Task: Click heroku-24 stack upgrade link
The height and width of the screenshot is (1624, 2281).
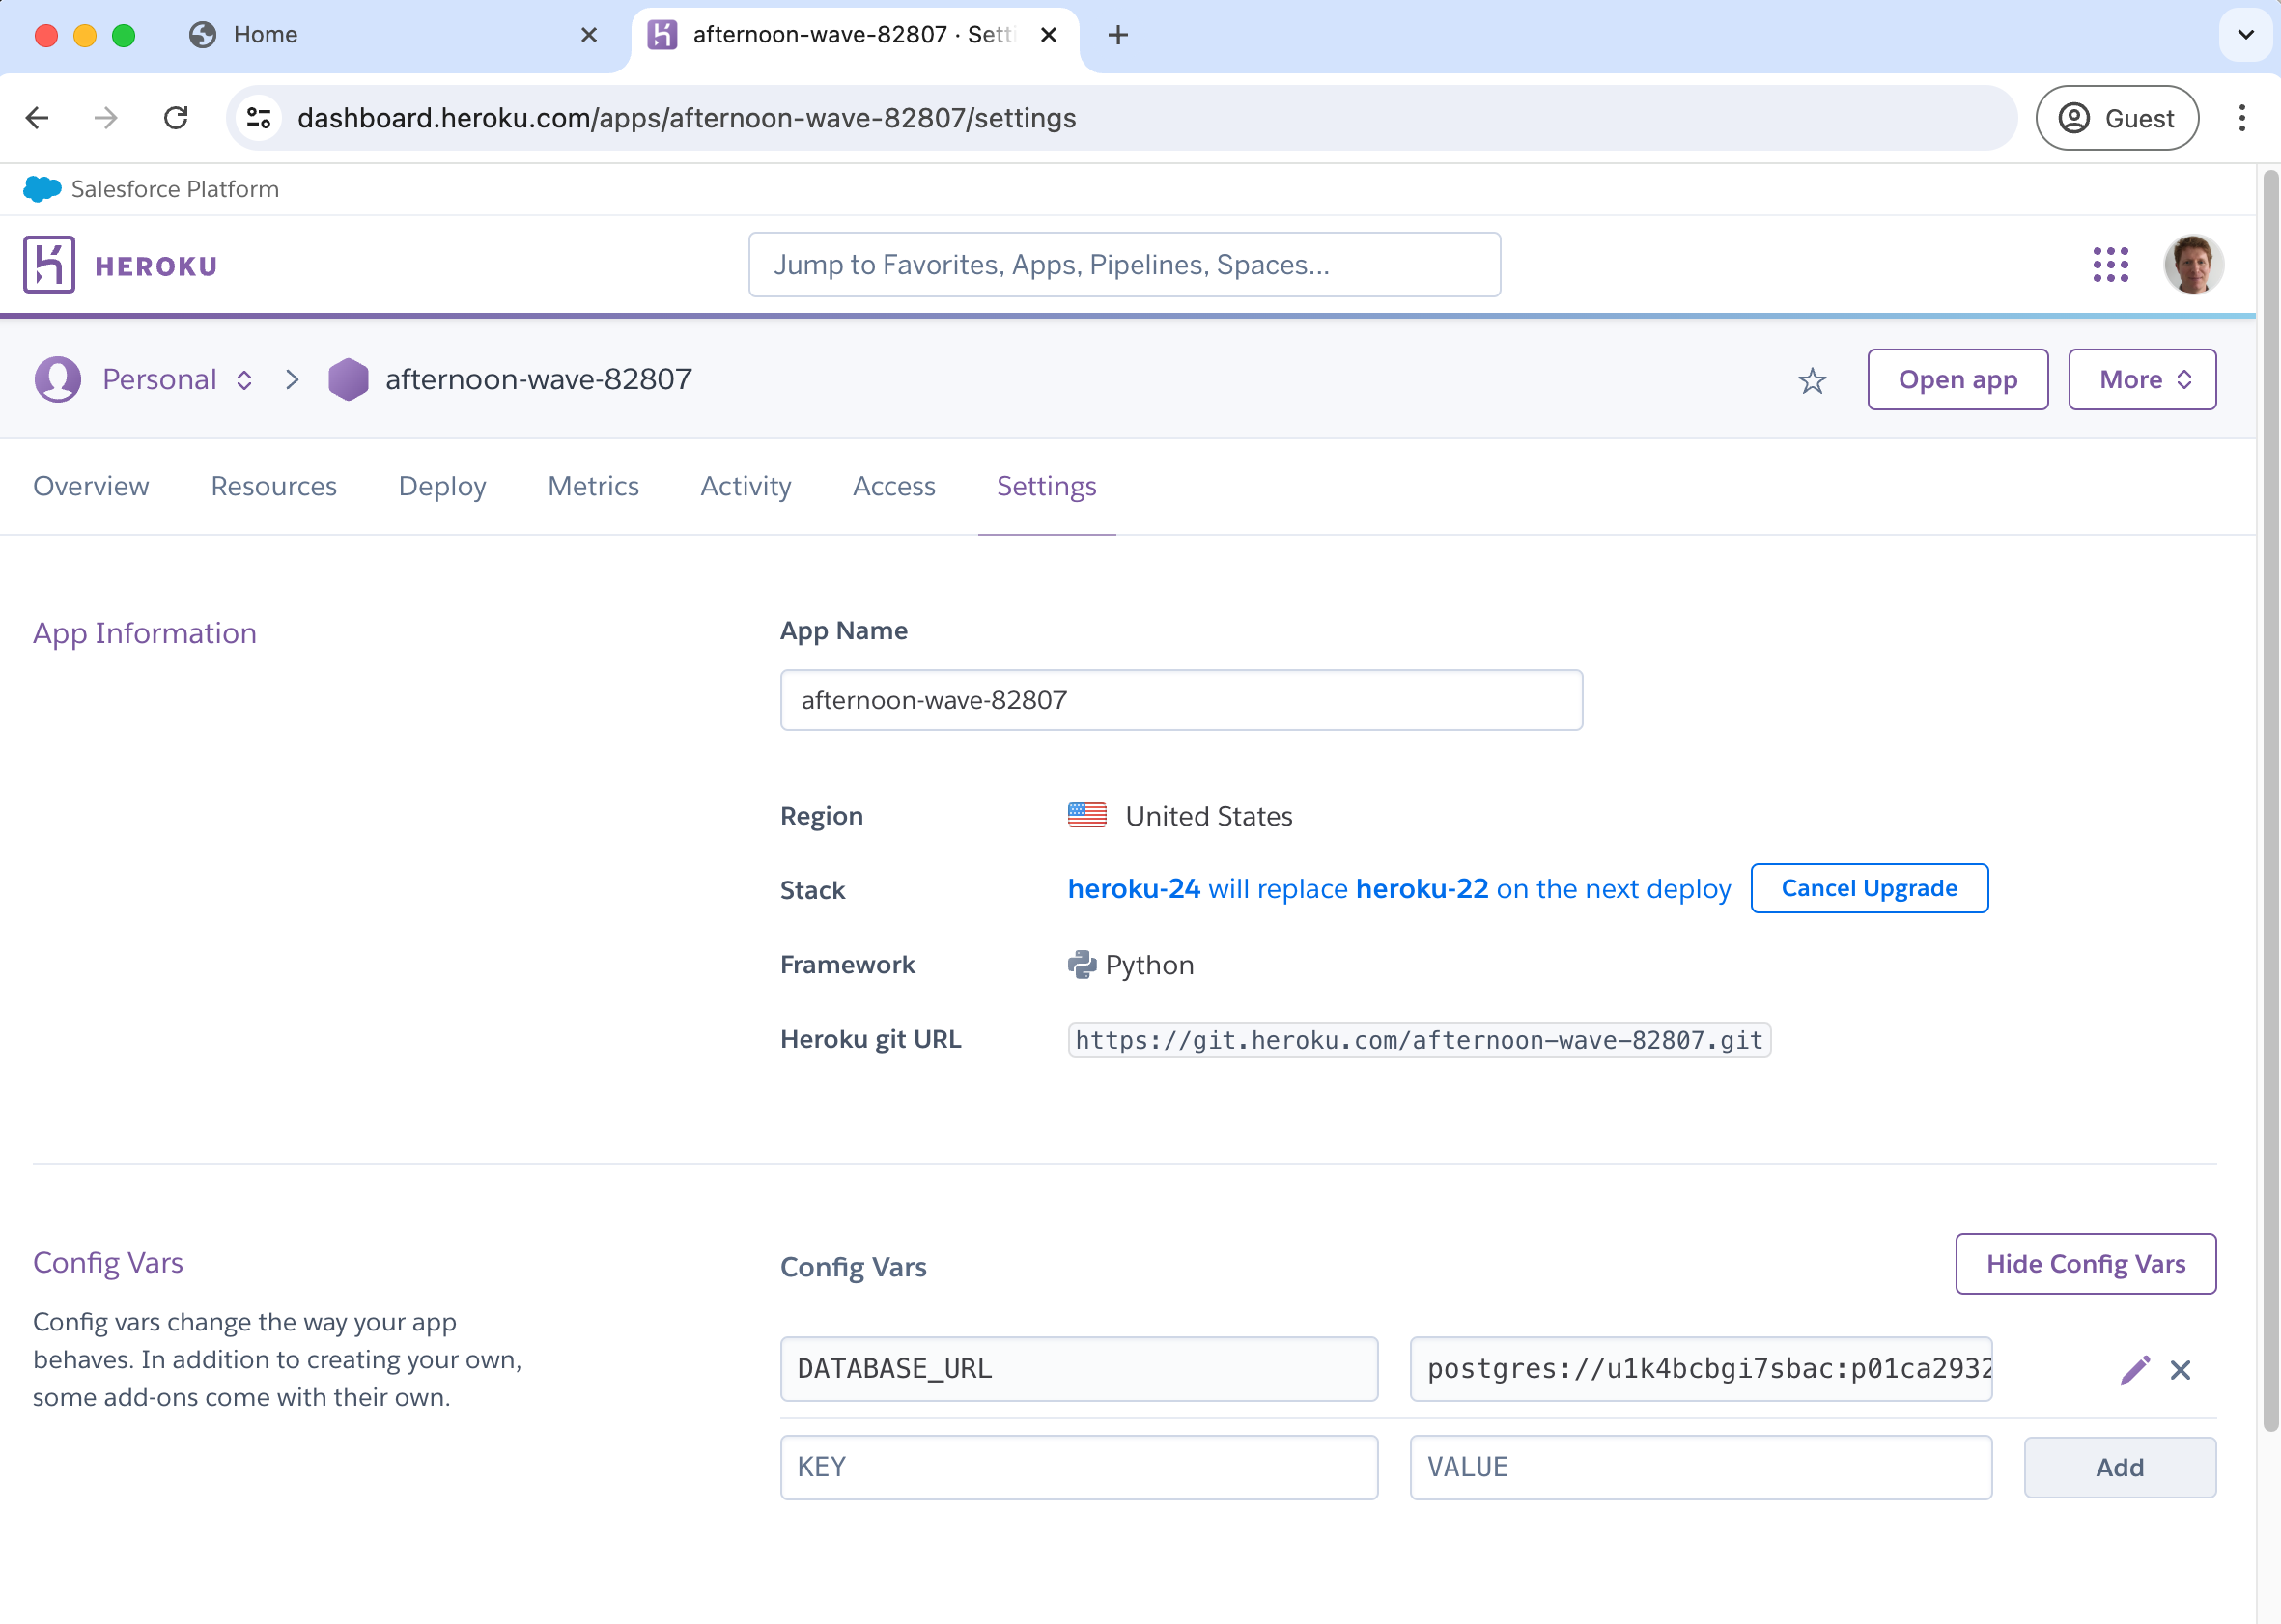Action: pyautogui.click(x=1134, y=887)
